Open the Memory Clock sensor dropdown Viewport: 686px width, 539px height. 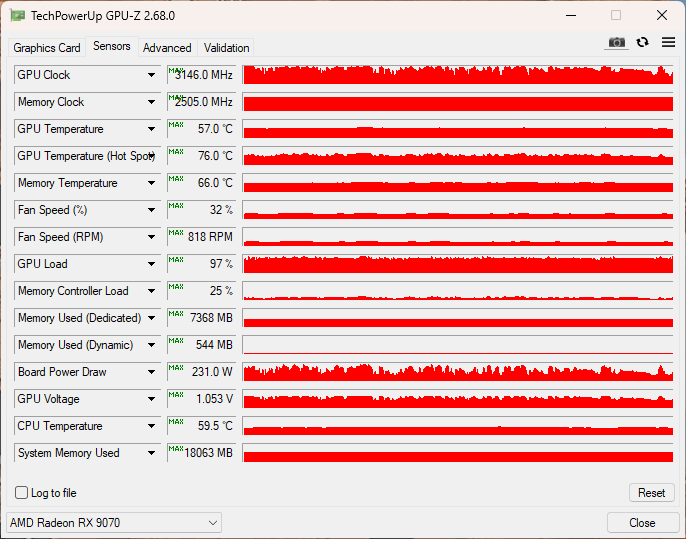pos(151,102)
